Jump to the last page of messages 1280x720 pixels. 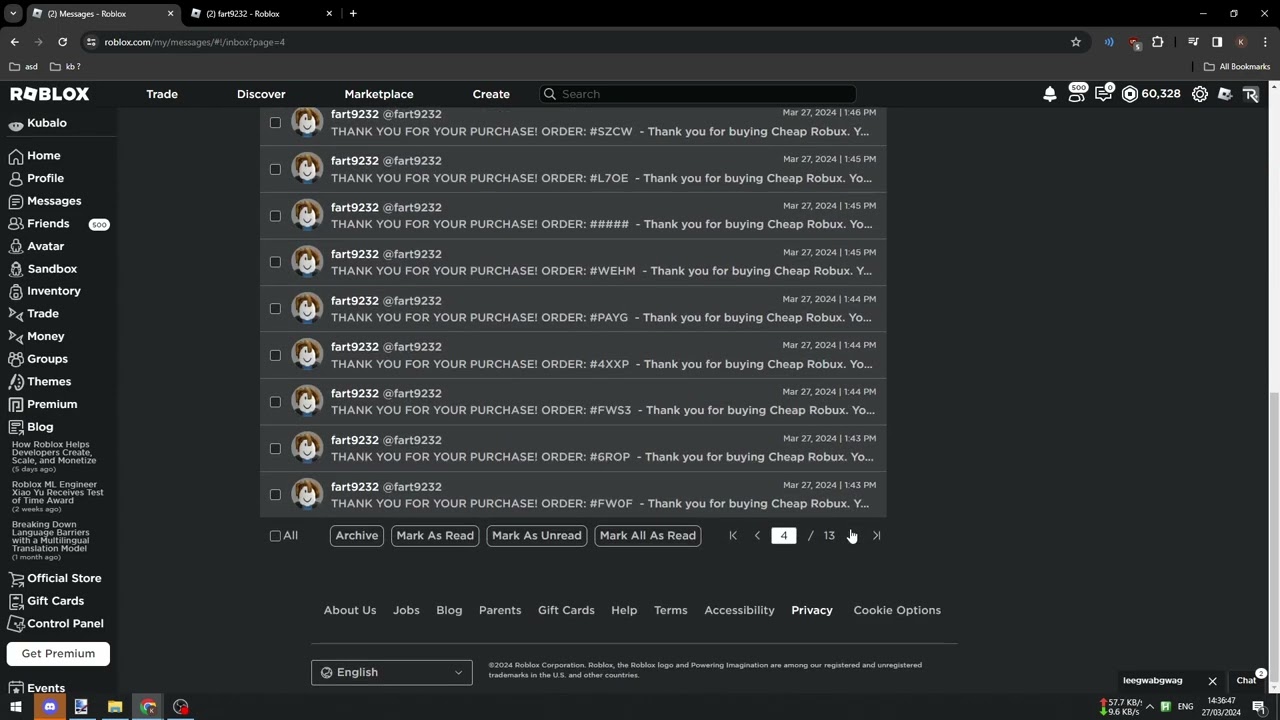click(876, 536)
